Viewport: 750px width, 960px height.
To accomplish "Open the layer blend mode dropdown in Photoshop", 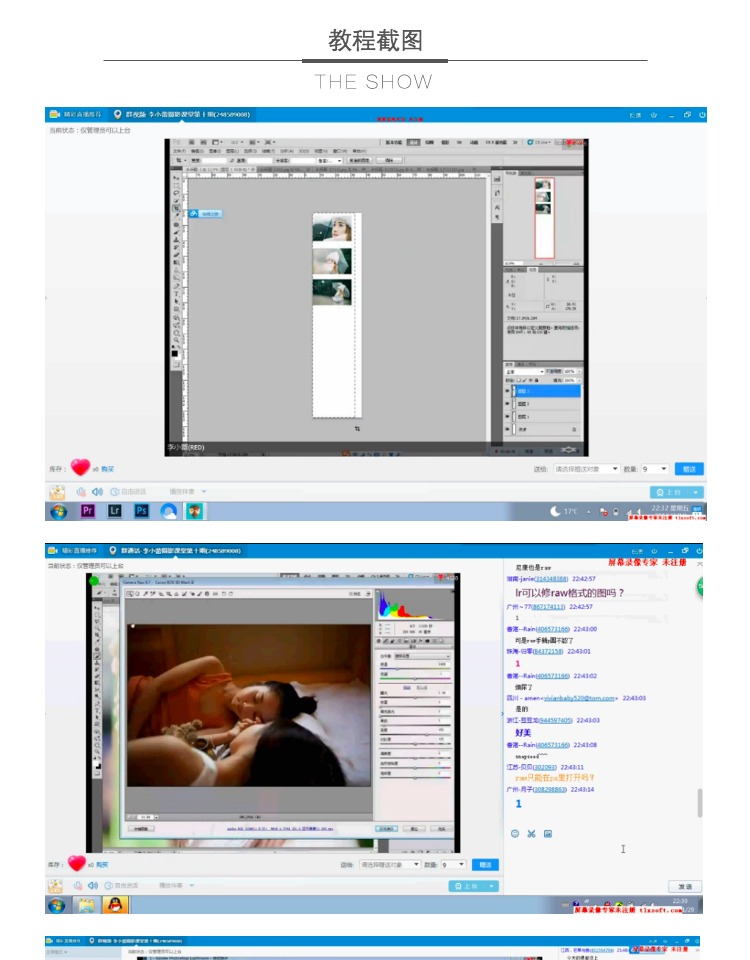I will pyautogui.click(x=525, y=372).
